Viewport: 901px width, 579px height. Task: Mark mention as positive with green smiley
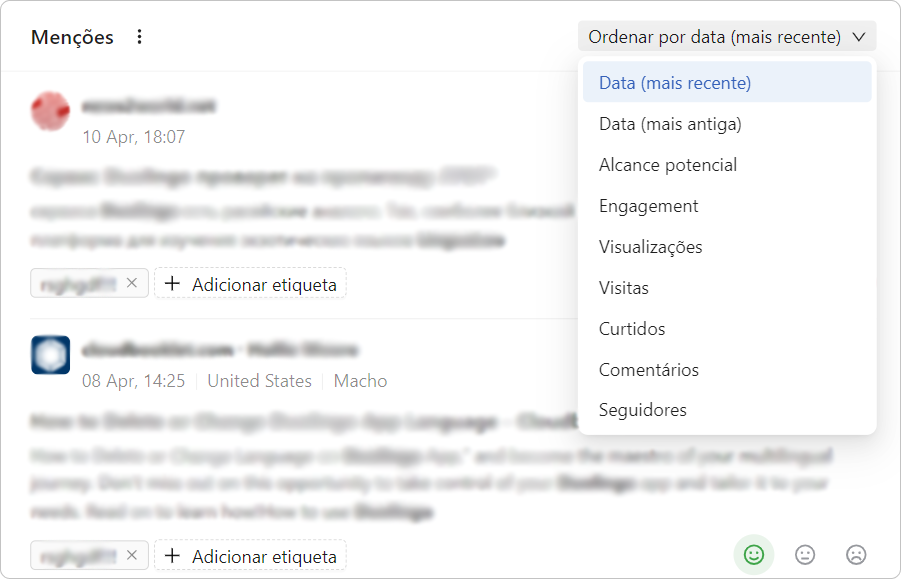[753, 554]
